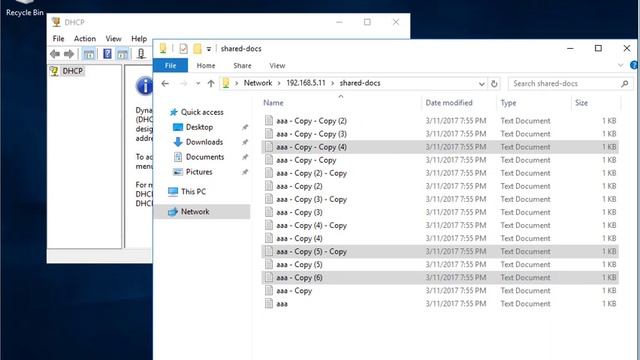Viewport: 640px width, 360px height.
Task: Sort by Date modified column header
Action: 449,103
